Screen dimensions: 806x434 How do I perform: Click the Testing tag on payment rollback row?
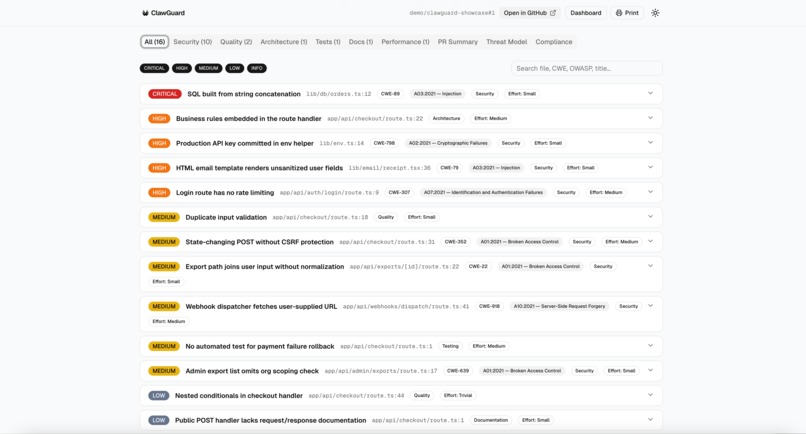tap(450, 346)
